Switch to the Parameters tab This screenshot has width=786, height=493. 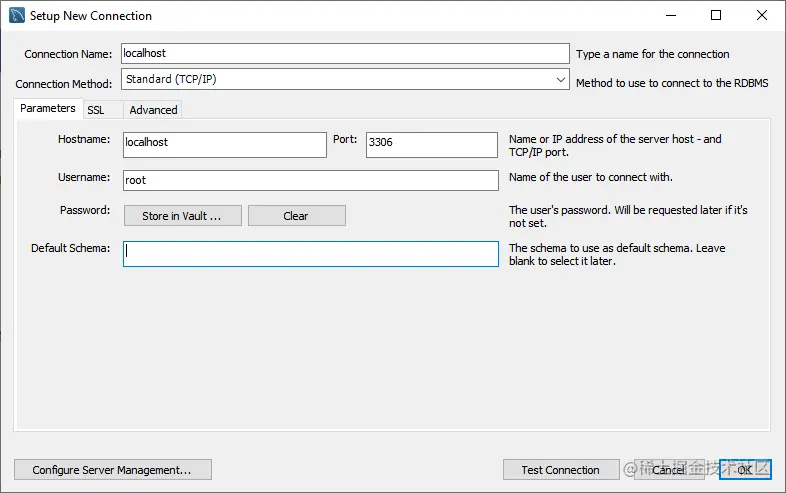[48, 108]
